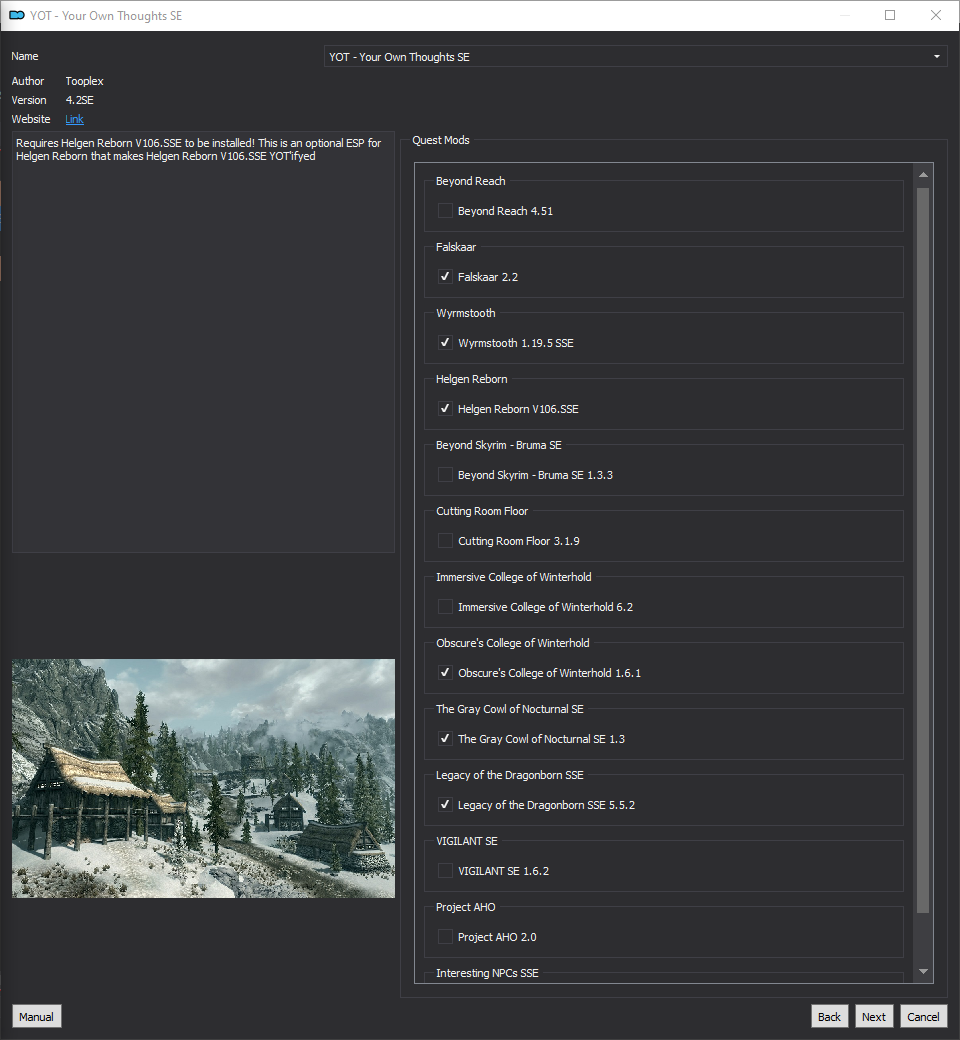
Task: Click the Falskaar group title
Action: 456,247
